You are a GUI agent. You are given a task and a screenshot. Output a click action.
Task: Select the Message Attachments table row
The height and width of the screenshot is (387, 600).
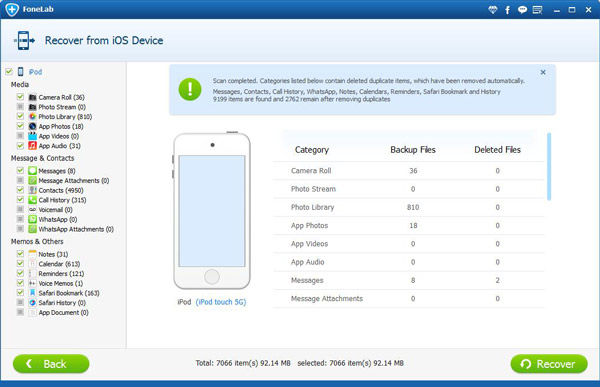coord(408,299)
